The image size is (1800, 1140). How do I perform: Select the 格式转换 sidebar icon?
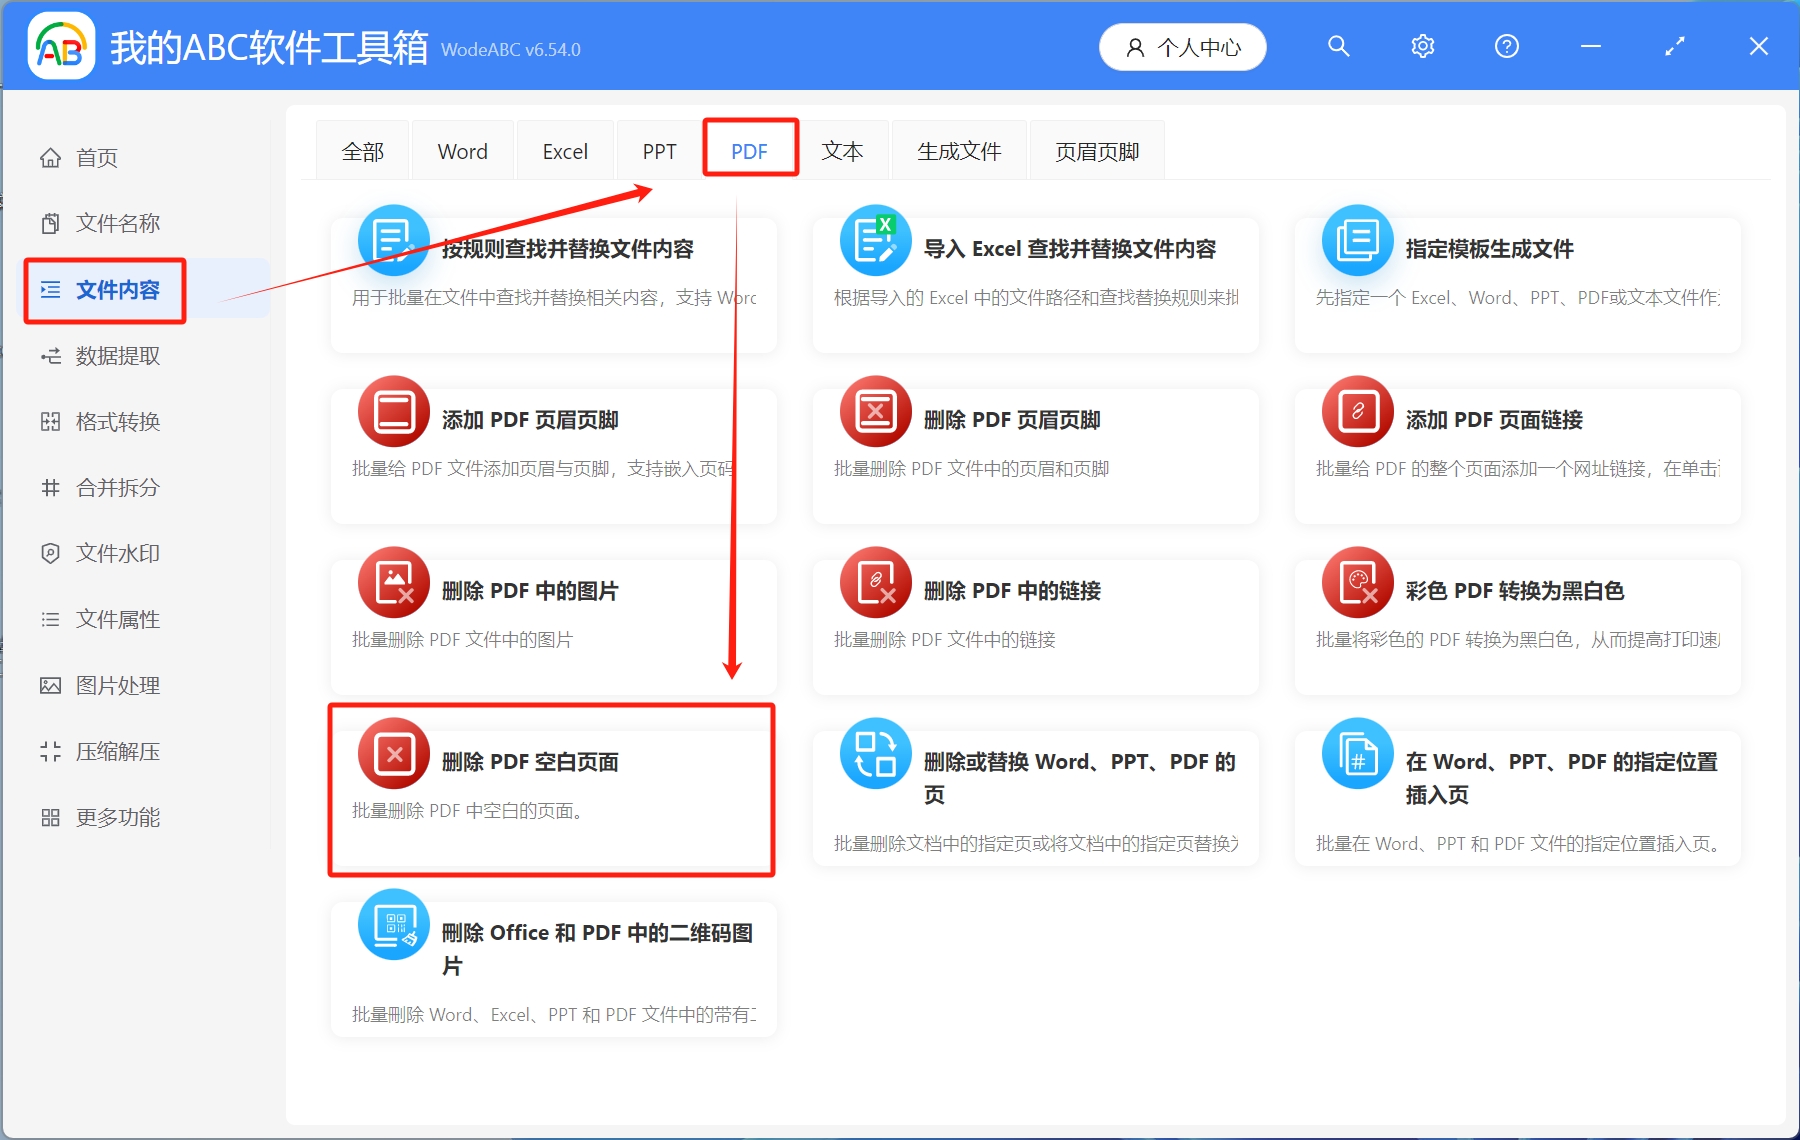click(x=51, y=421)
